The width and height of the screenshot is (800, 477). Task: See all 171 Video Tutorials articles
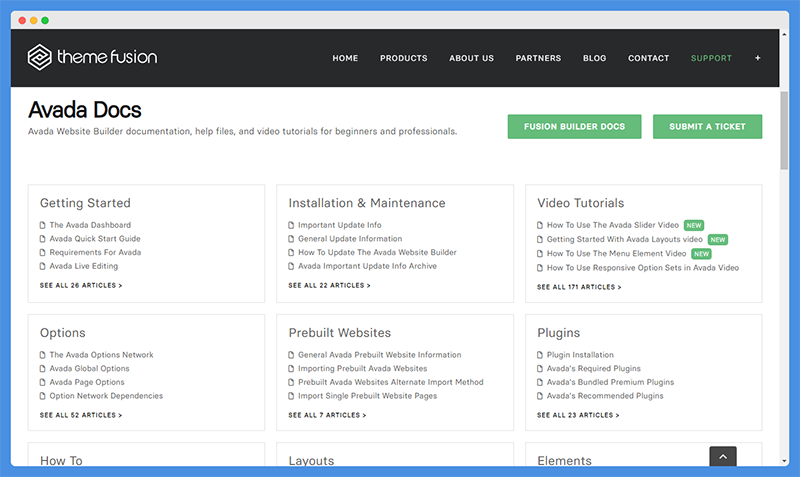click(579, 287)
